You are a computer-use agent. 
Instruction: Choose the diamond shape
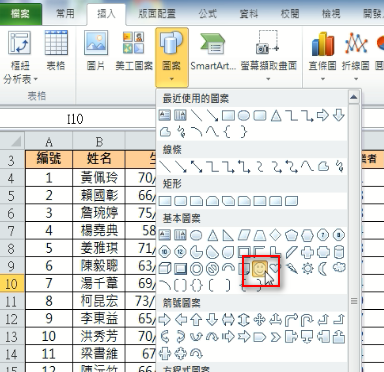[x=275, y=235]
